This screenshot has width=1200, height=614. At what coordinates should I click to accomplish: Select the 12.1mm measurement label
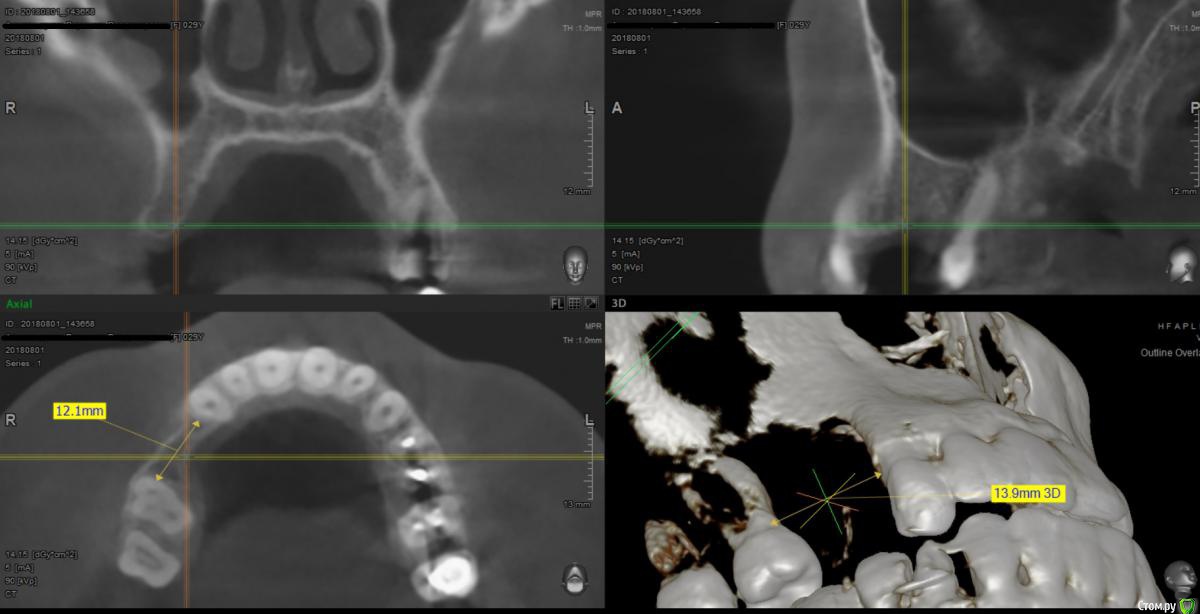pyautogui.click(x=80, y=411)
